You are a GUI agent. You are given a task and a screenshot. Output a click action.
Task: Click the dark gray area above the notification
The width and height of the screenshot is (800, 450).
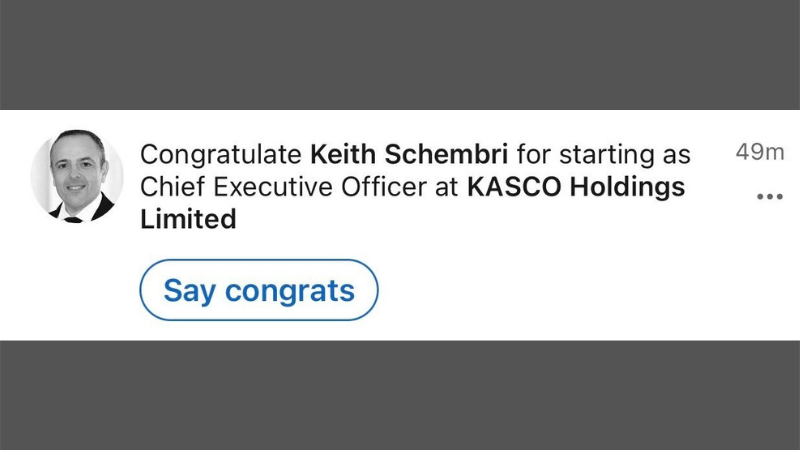tap(400, 54)
